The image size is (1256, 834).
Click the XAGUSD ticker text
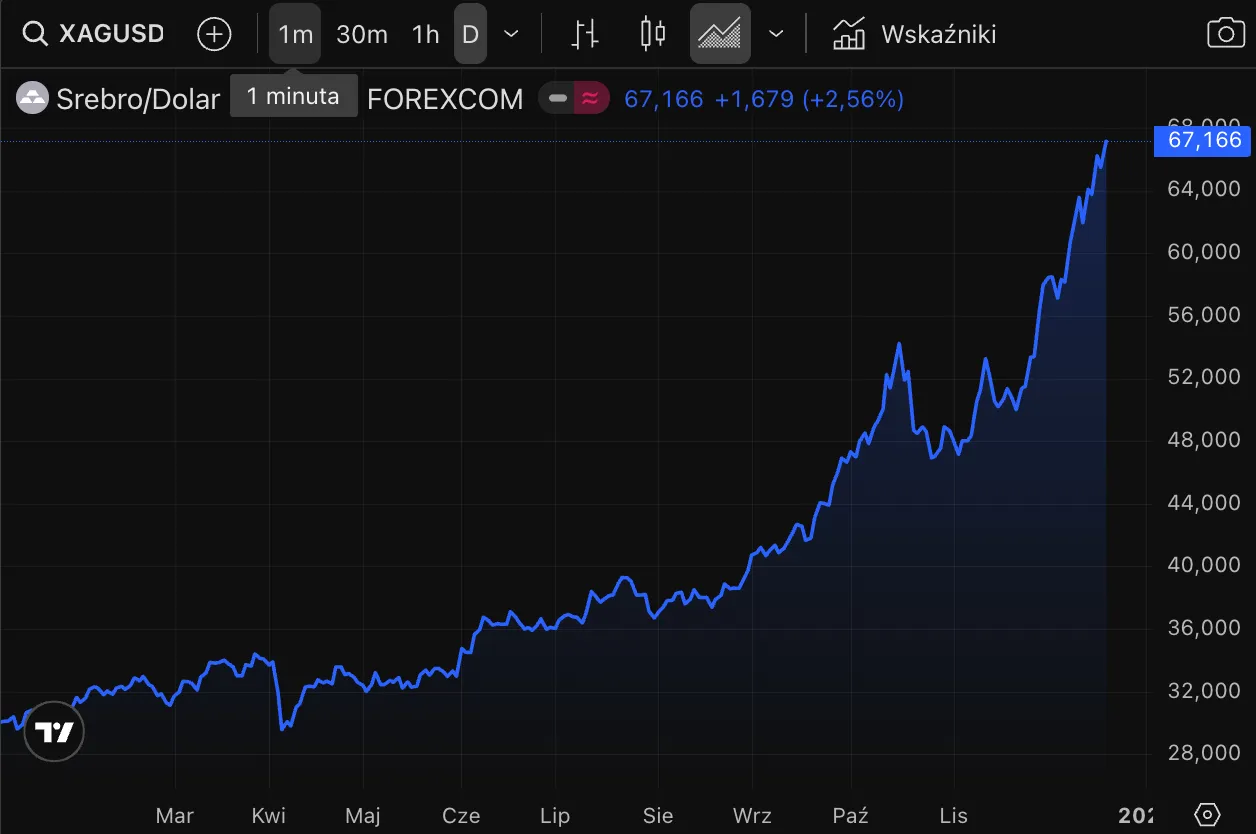point(111,34)
